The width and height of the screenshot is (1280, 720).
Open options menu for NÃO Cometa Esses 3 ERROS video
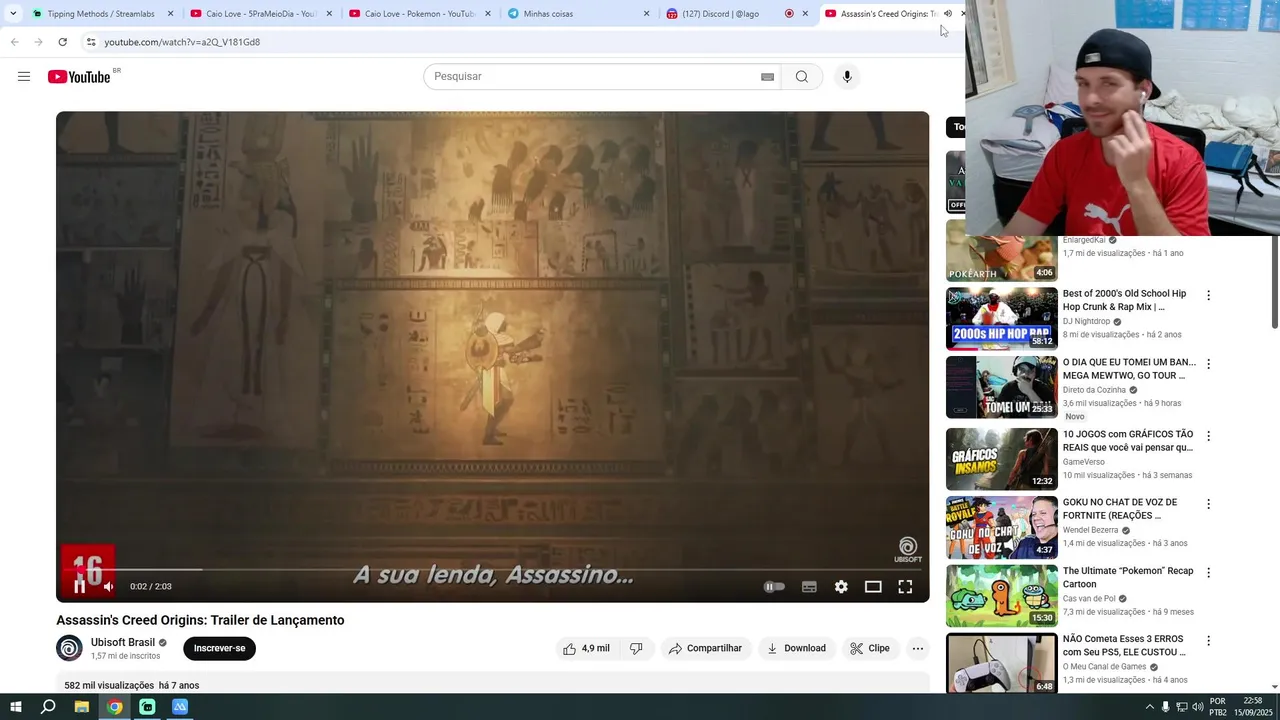(x=1208, y=641)
